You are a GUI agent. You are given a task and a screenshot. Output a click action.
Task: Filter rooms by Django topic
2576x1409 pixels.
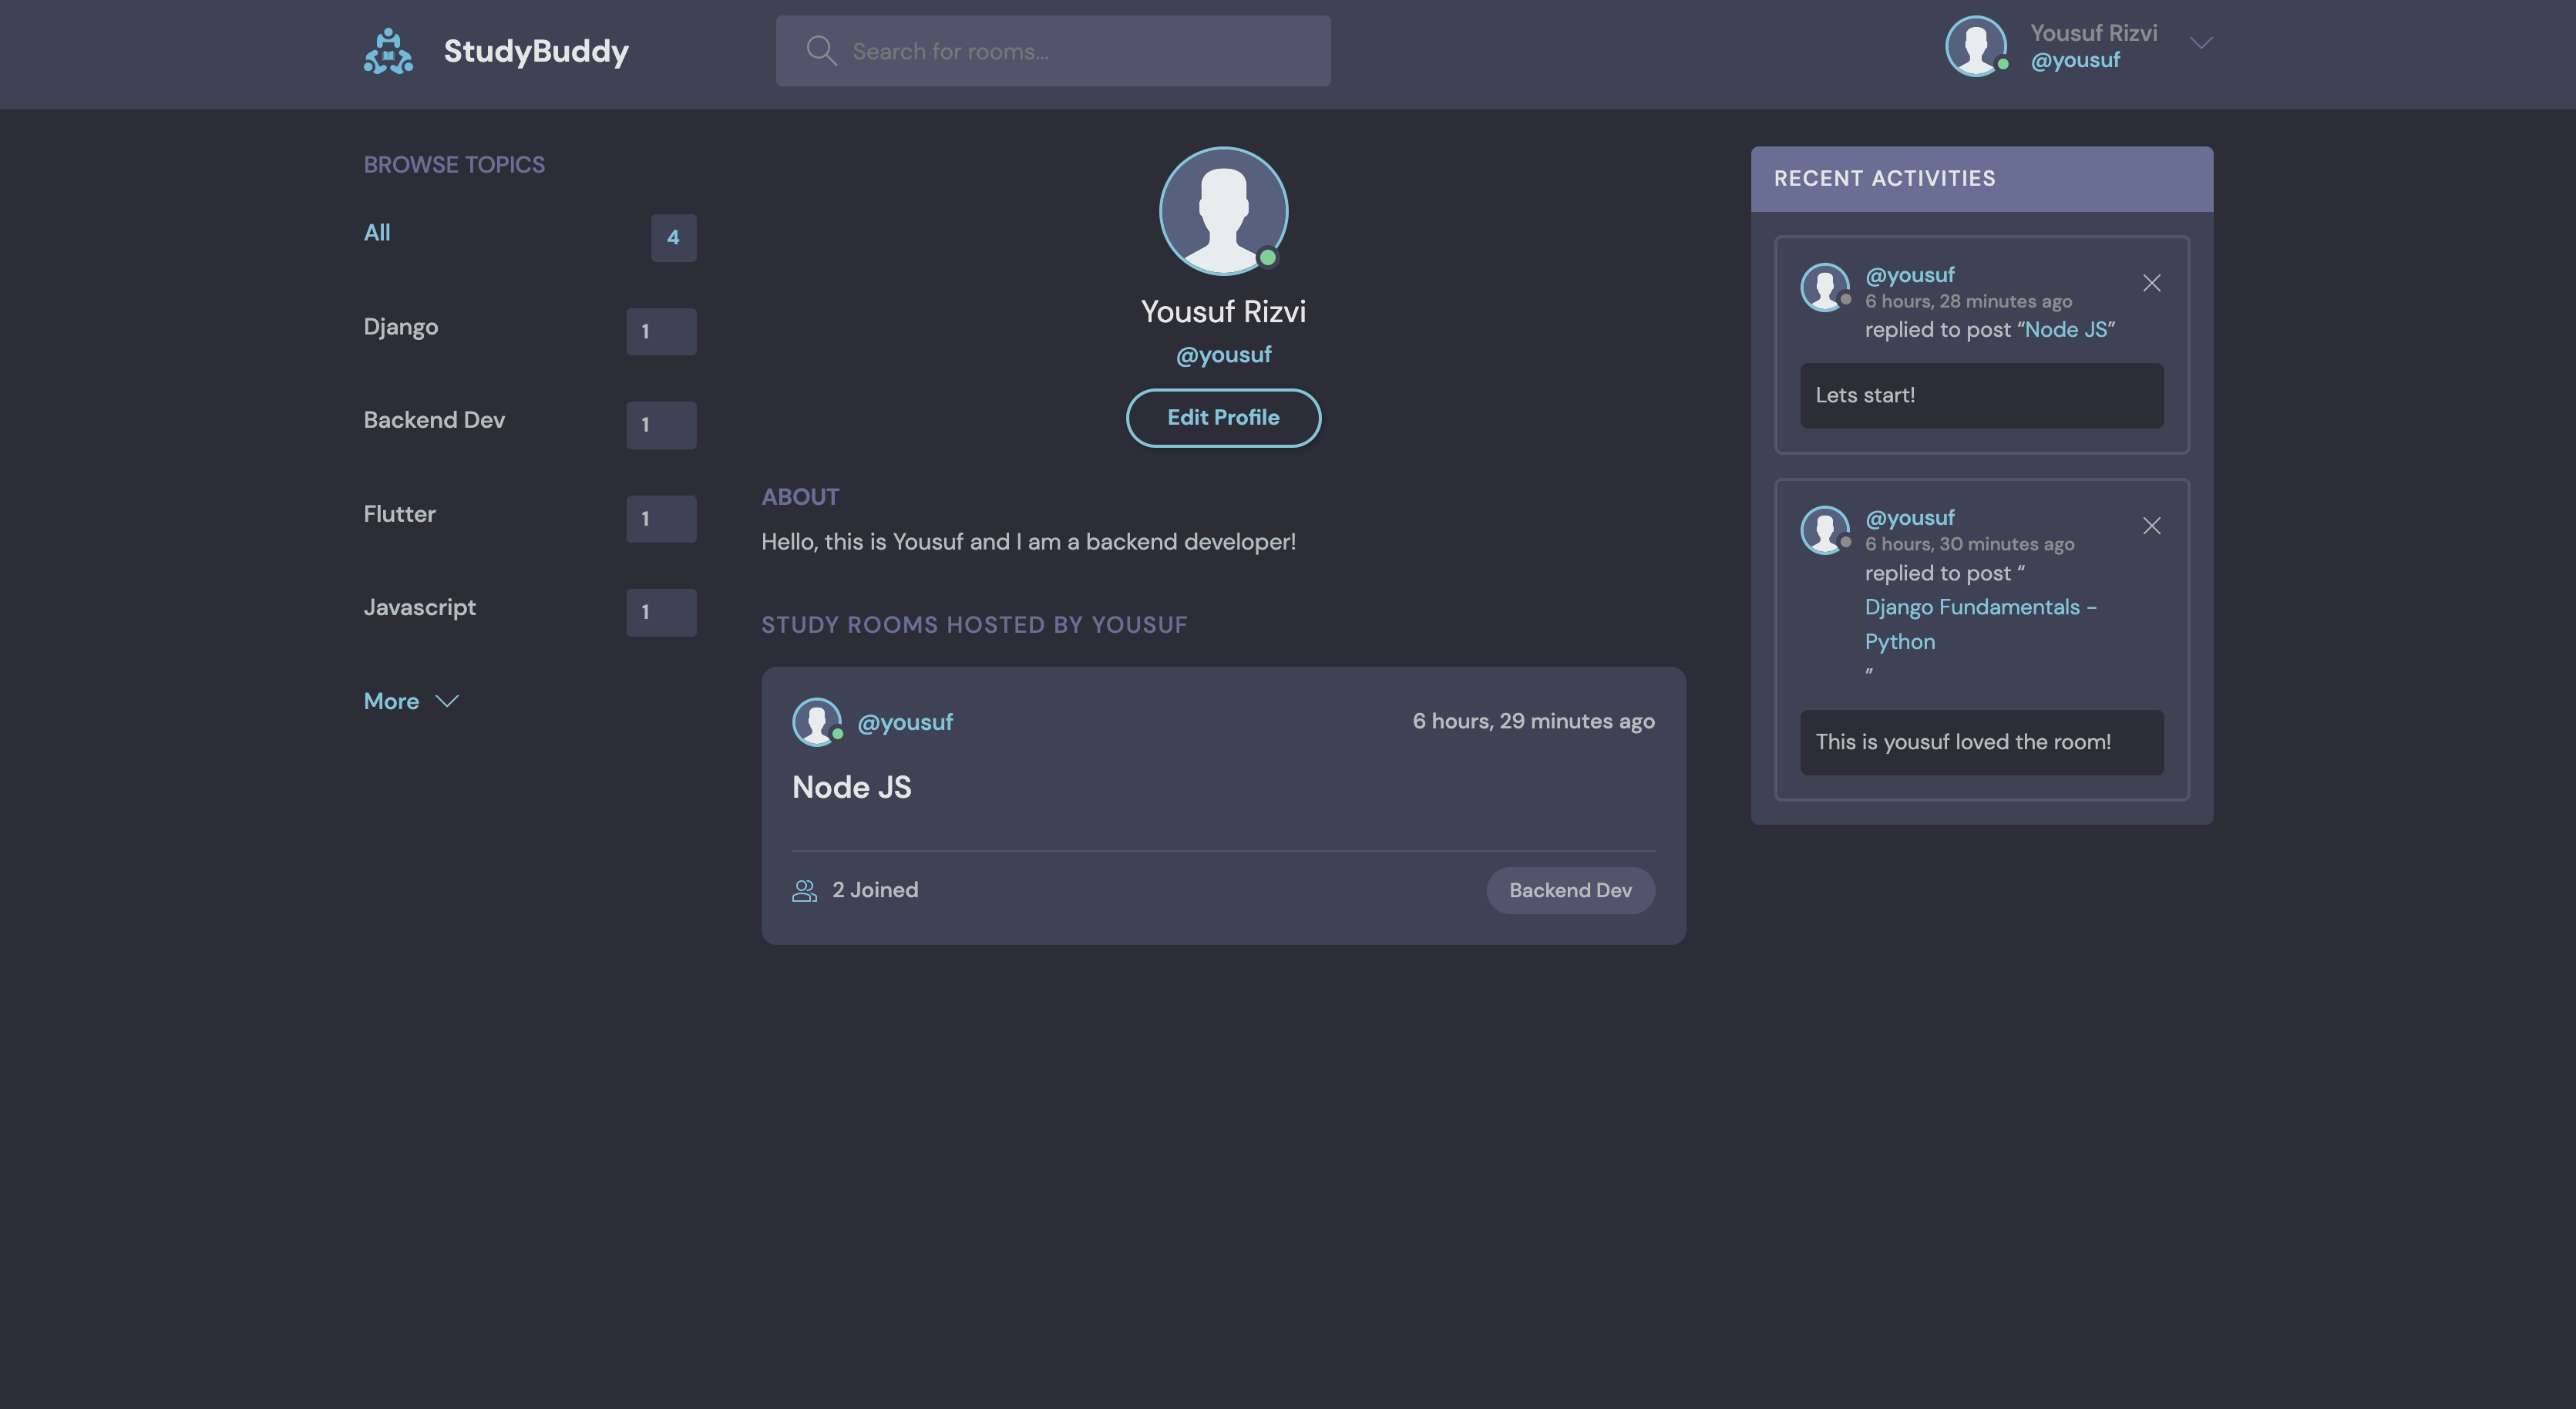tap(400, 327)
